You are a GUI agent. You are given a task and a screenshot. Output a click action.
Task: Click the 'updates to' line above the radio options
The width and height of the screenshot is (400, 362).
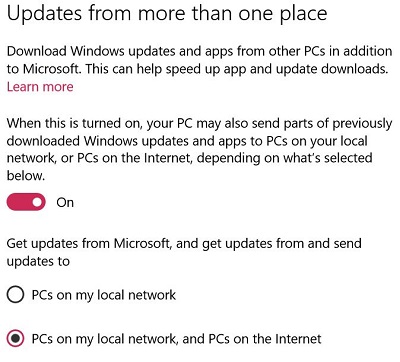point(38,261)
